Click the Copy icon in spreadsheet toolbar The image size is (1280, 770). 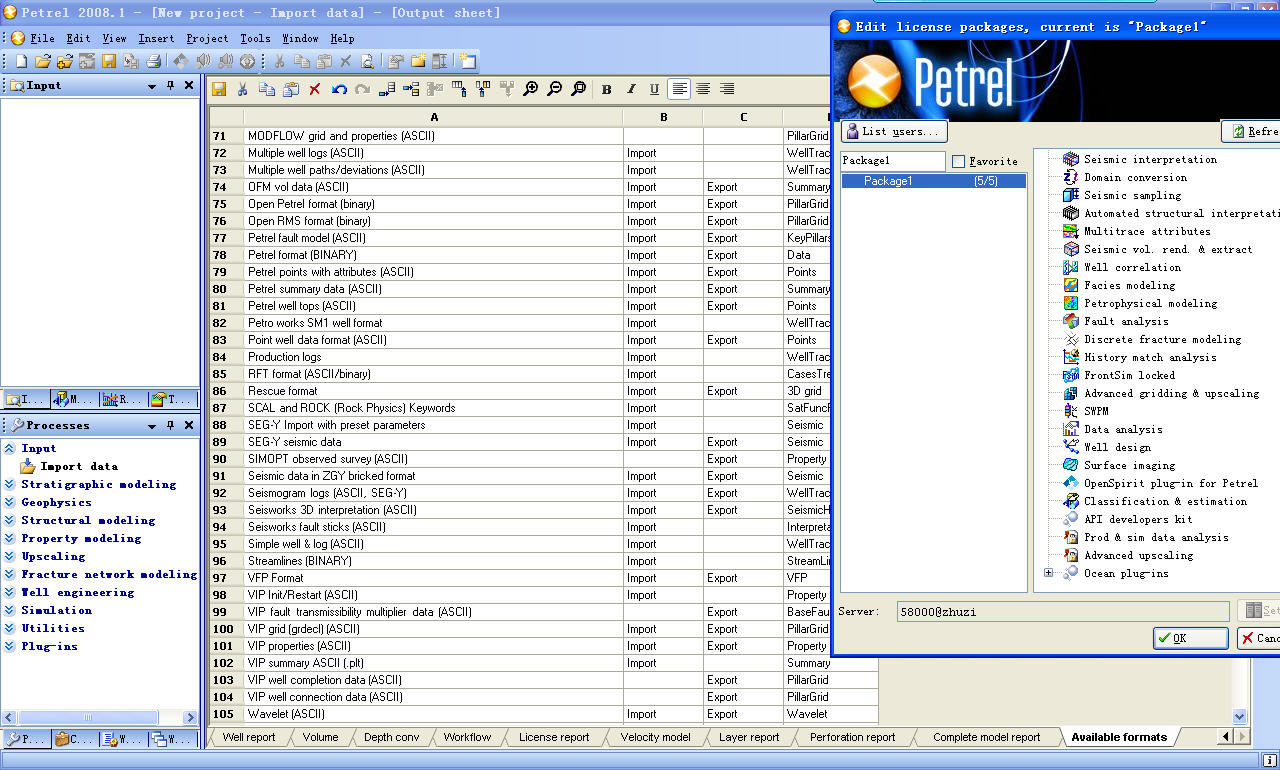(267, 89)
